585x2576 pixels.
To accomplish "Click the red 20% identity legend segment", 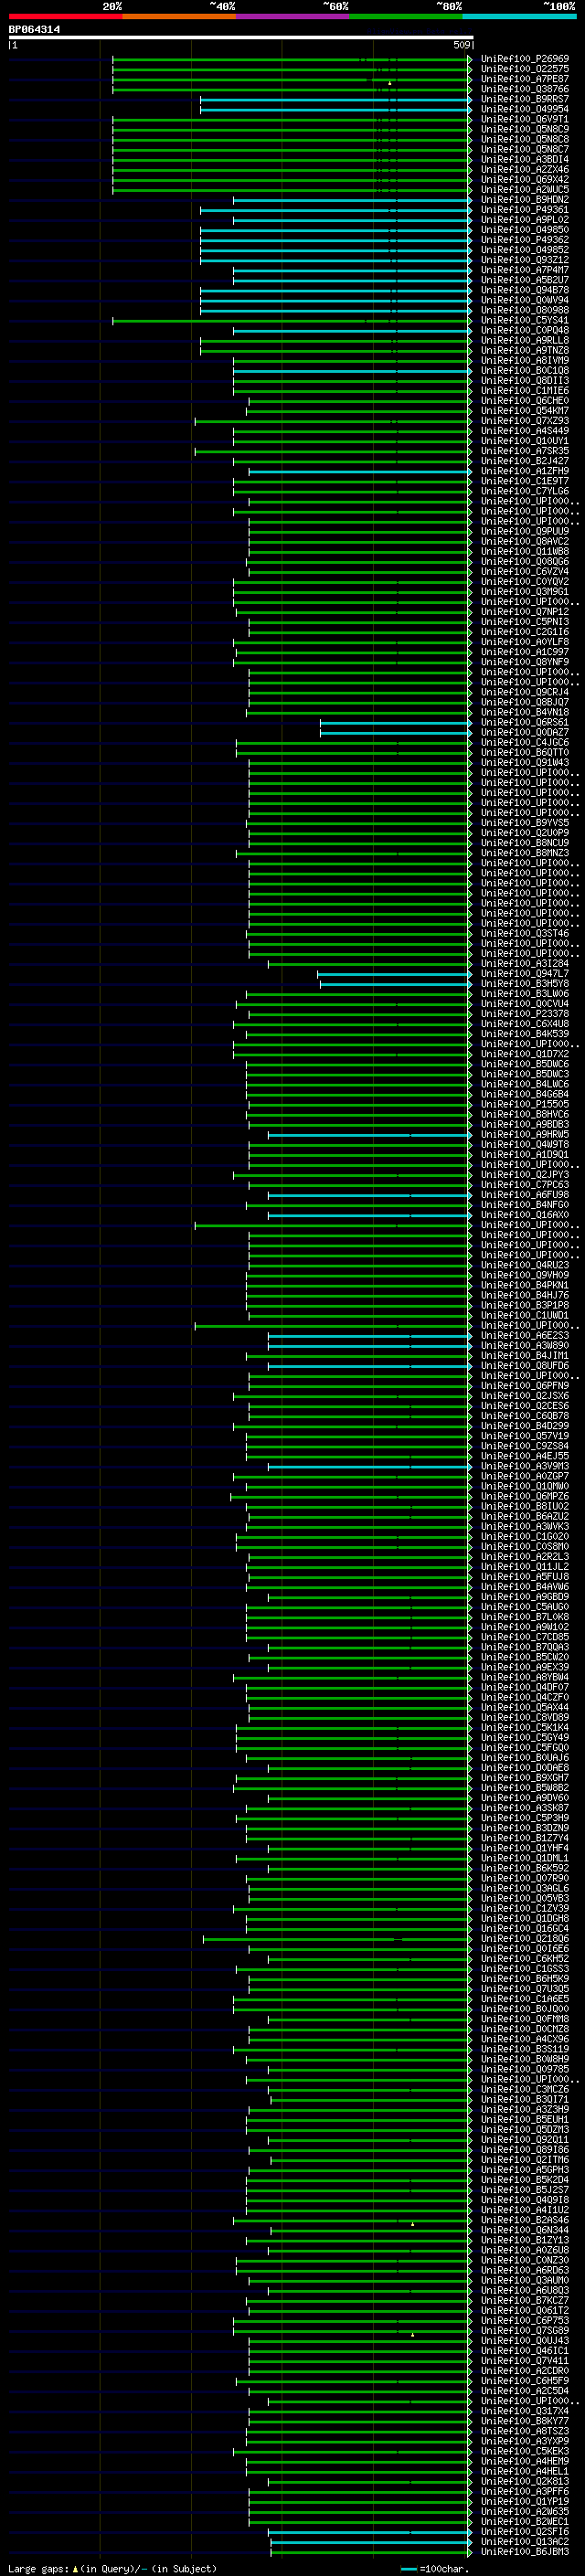I will click(65, 16).
